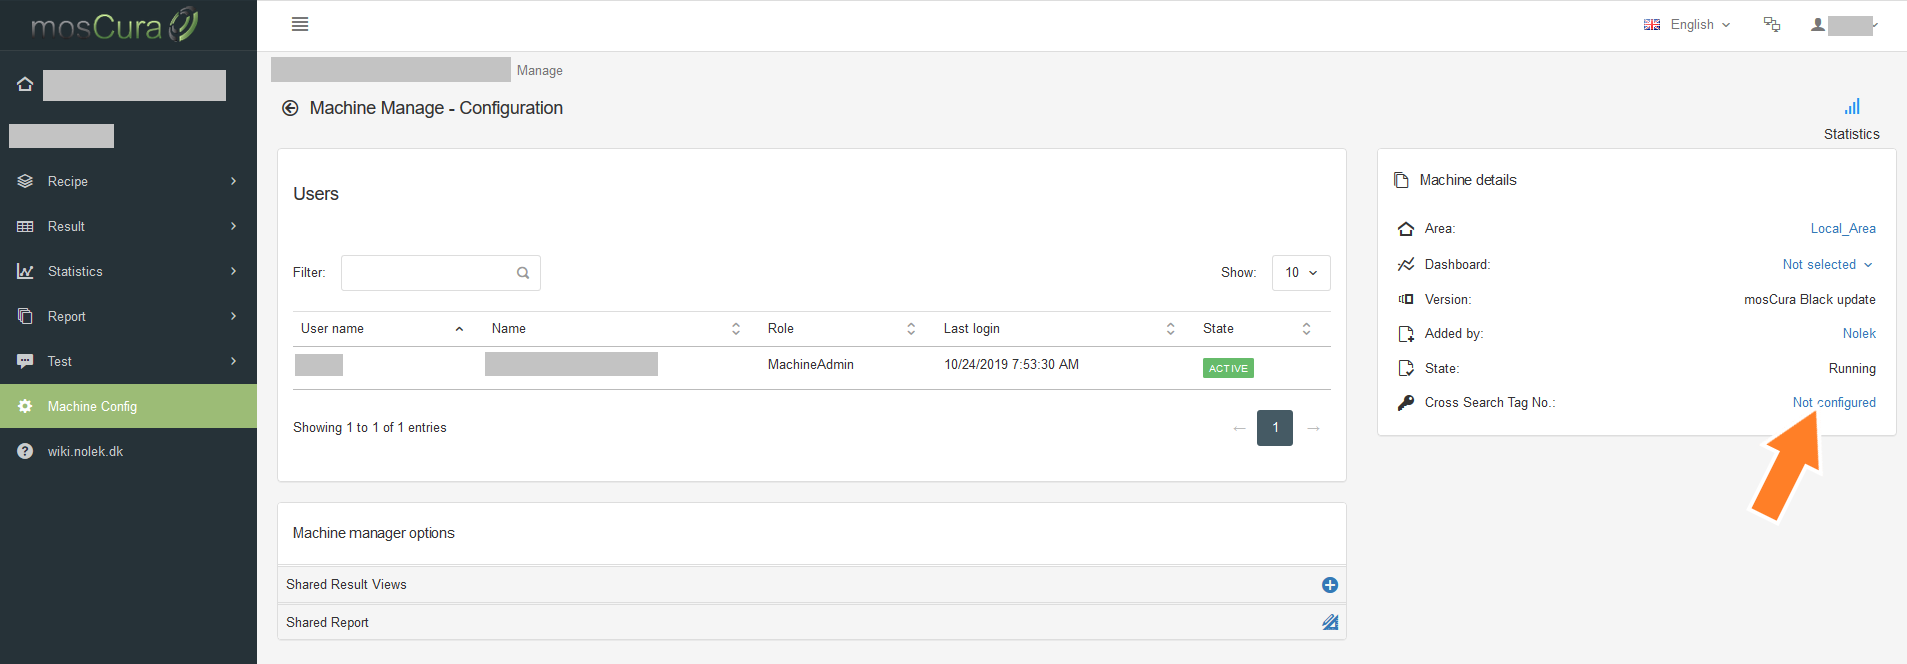Click the home icon in the sidebar
The height and width of the screenshot is (664, 1907).
coord(25,85)
